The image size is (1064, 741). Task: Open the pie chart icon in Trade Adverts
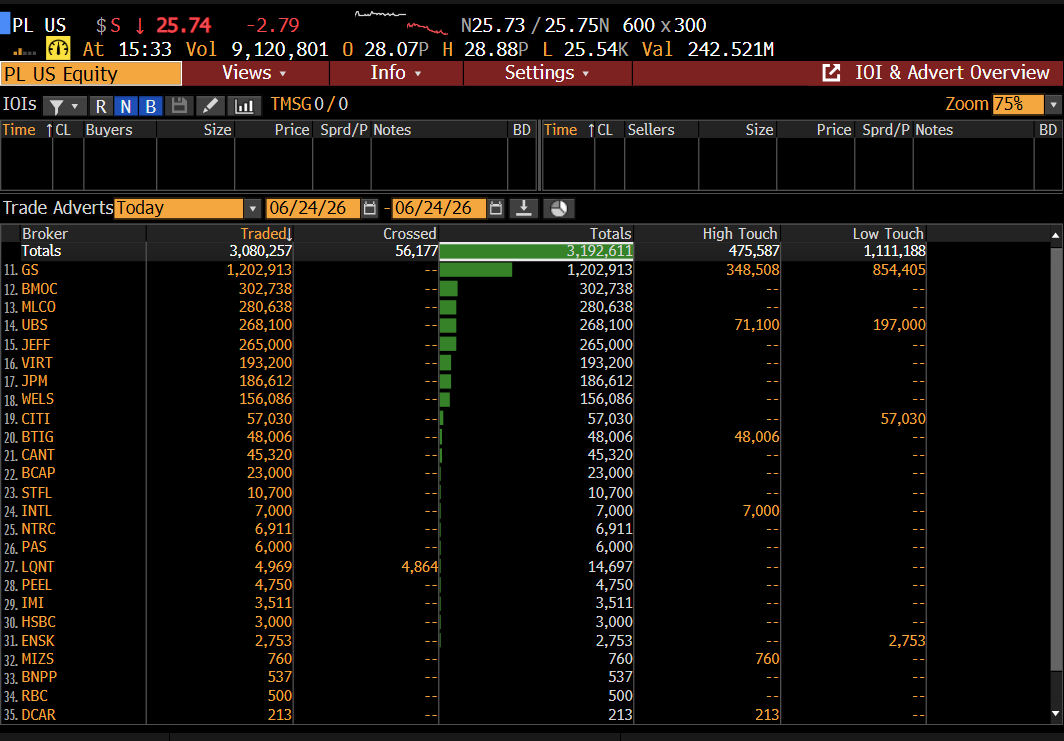558,208
